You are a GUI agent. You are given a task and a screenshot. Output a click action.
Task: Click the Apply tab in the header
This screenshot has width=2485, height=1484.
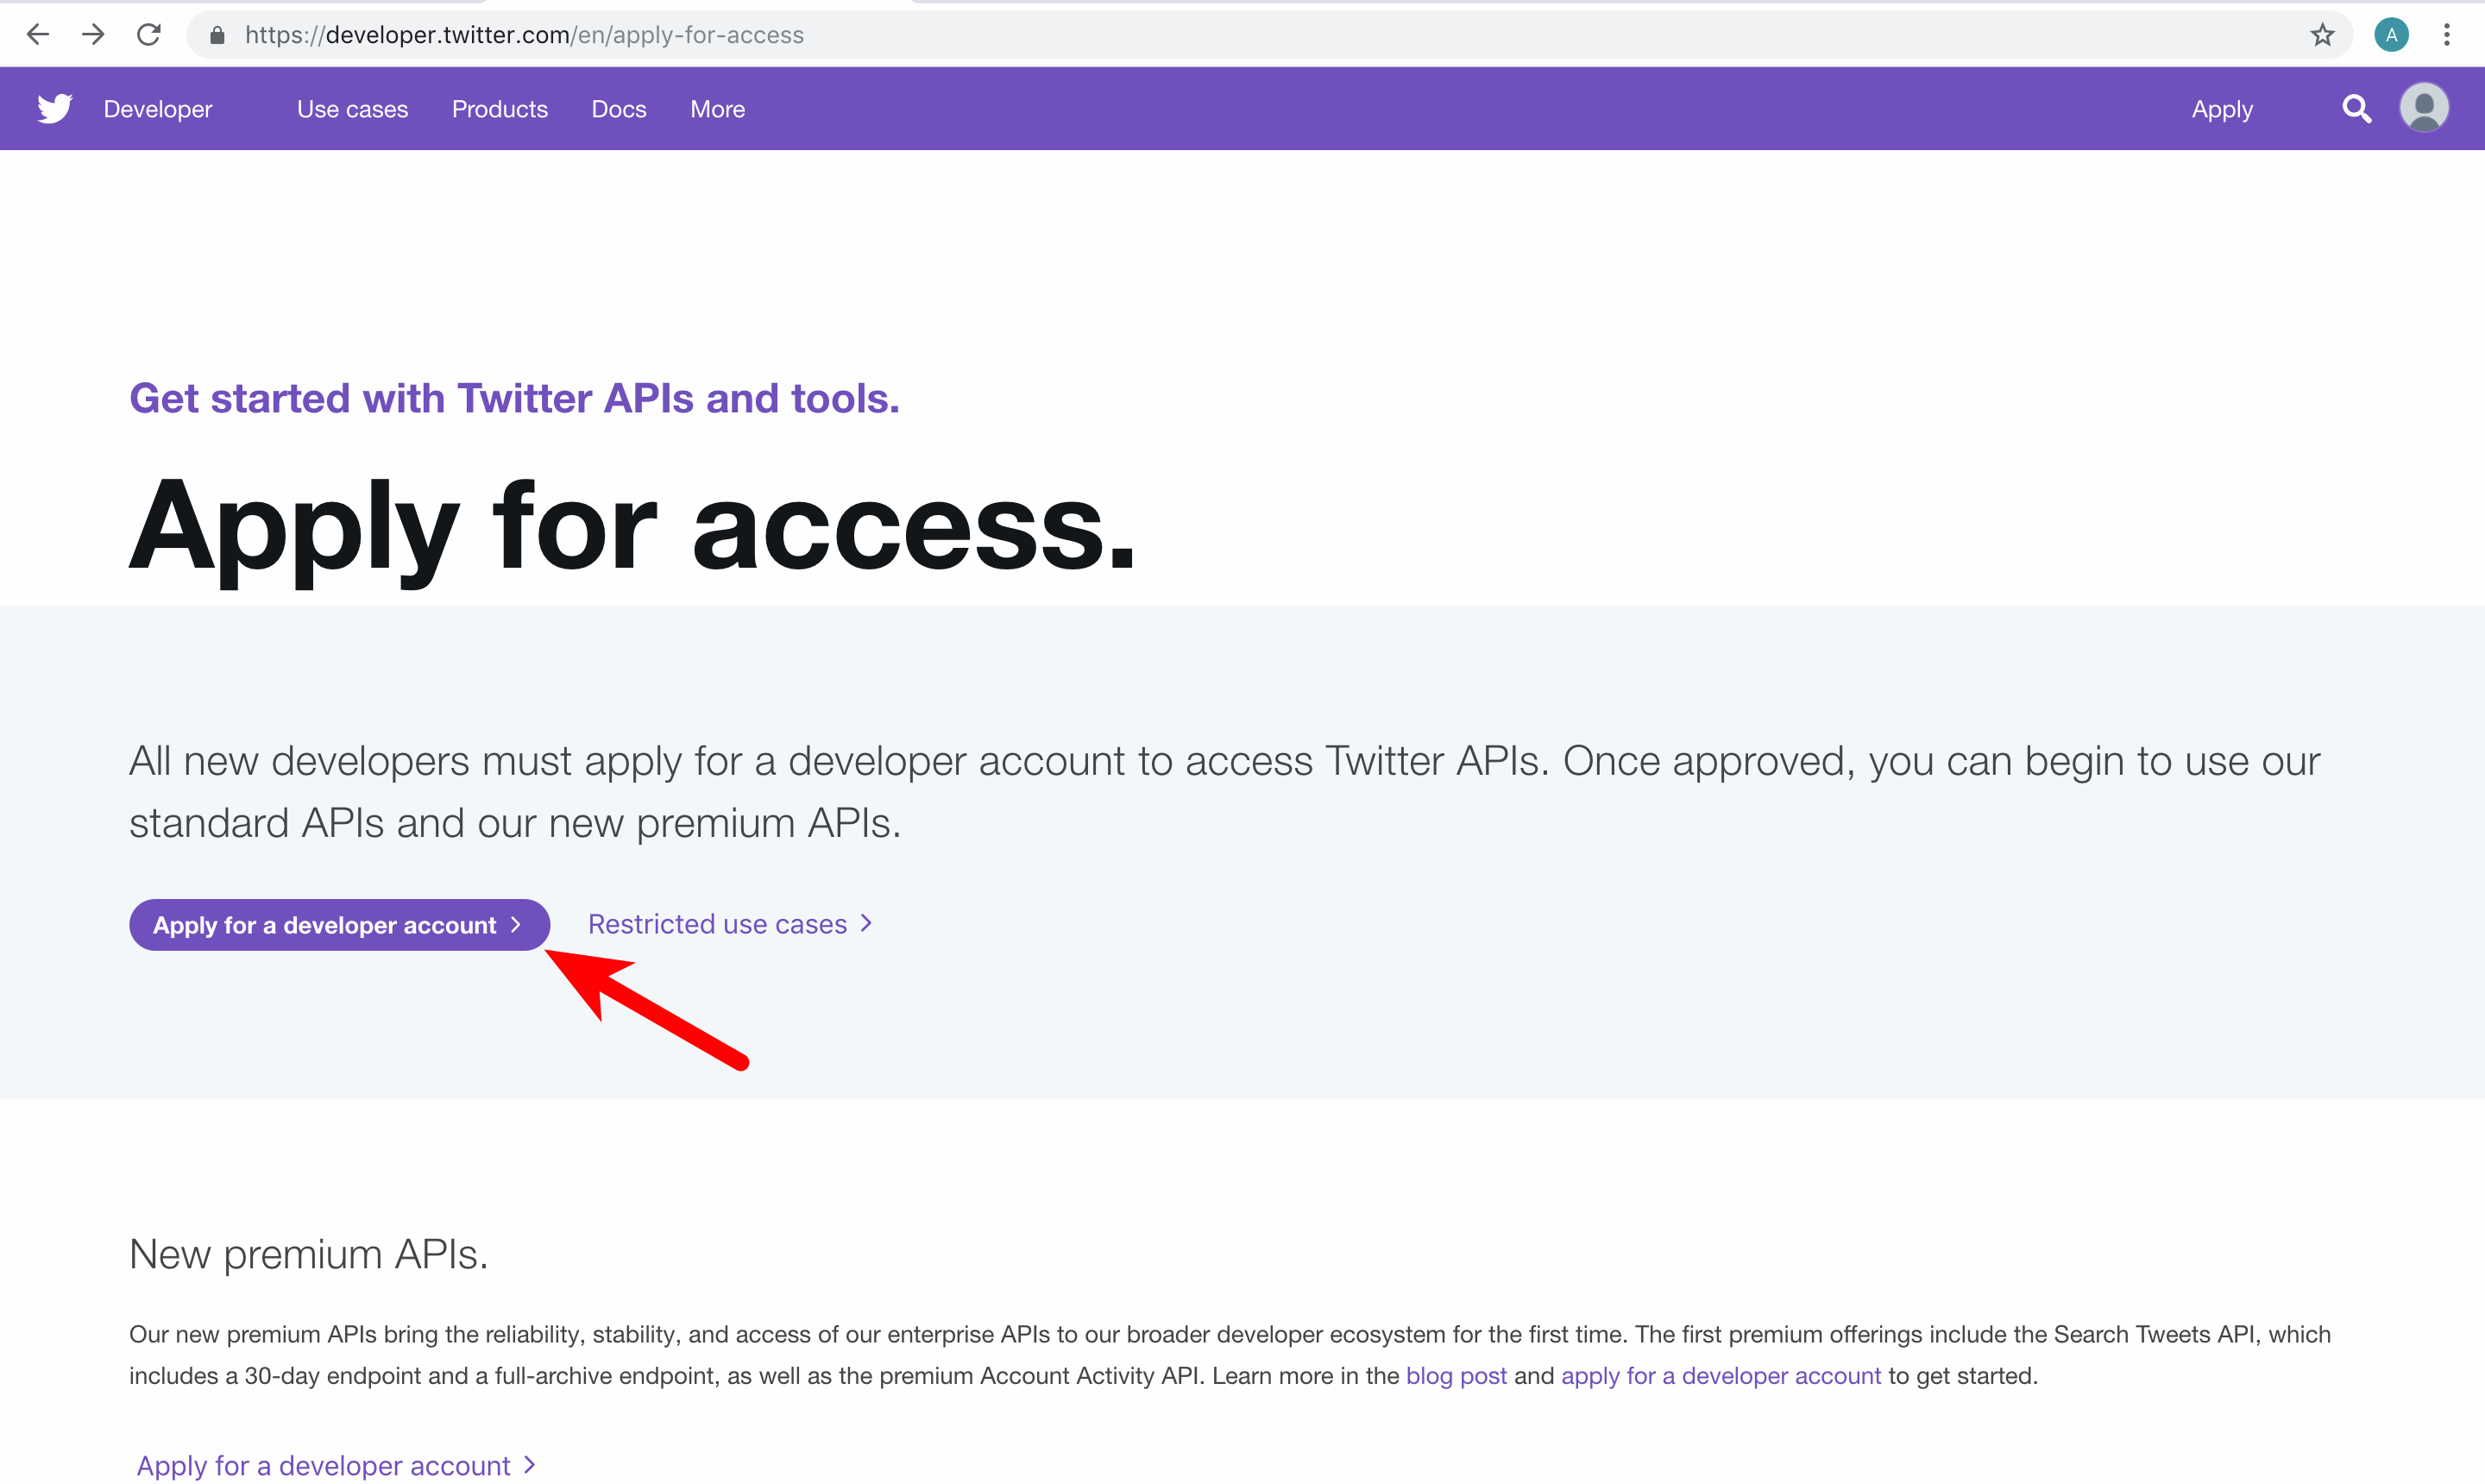[x=2222, y=110]
